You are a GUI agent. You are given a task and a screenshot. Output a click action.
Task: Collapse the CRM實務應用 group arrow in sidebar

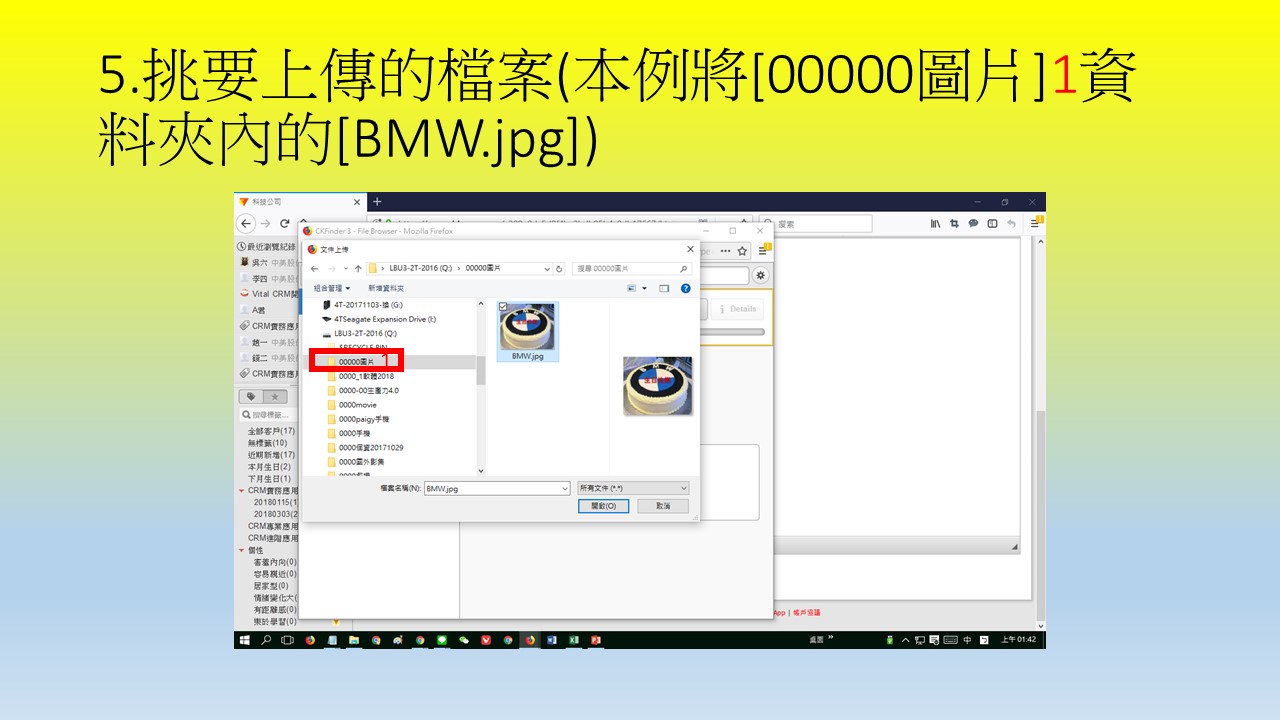(x=241, y=491)
